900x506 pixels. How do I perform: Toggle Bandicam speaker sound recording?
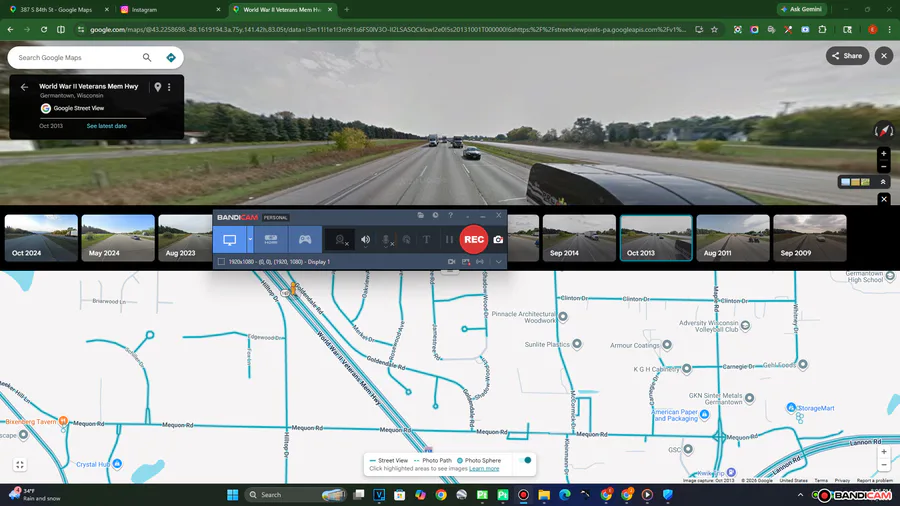pos(366,240)
